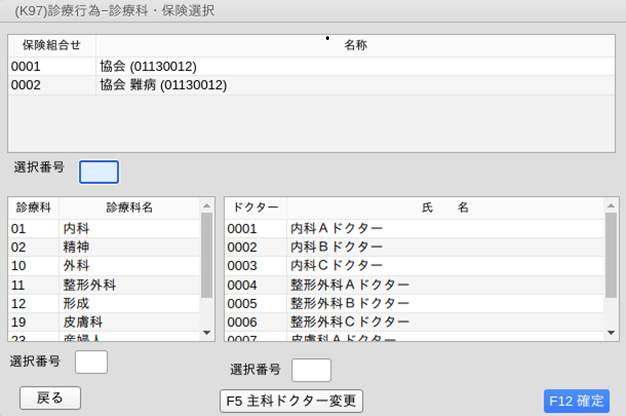Viewport: 626px width, 416px height.
Task: Click the F12 確定 confirm button
Action: (x=575, y=401)
